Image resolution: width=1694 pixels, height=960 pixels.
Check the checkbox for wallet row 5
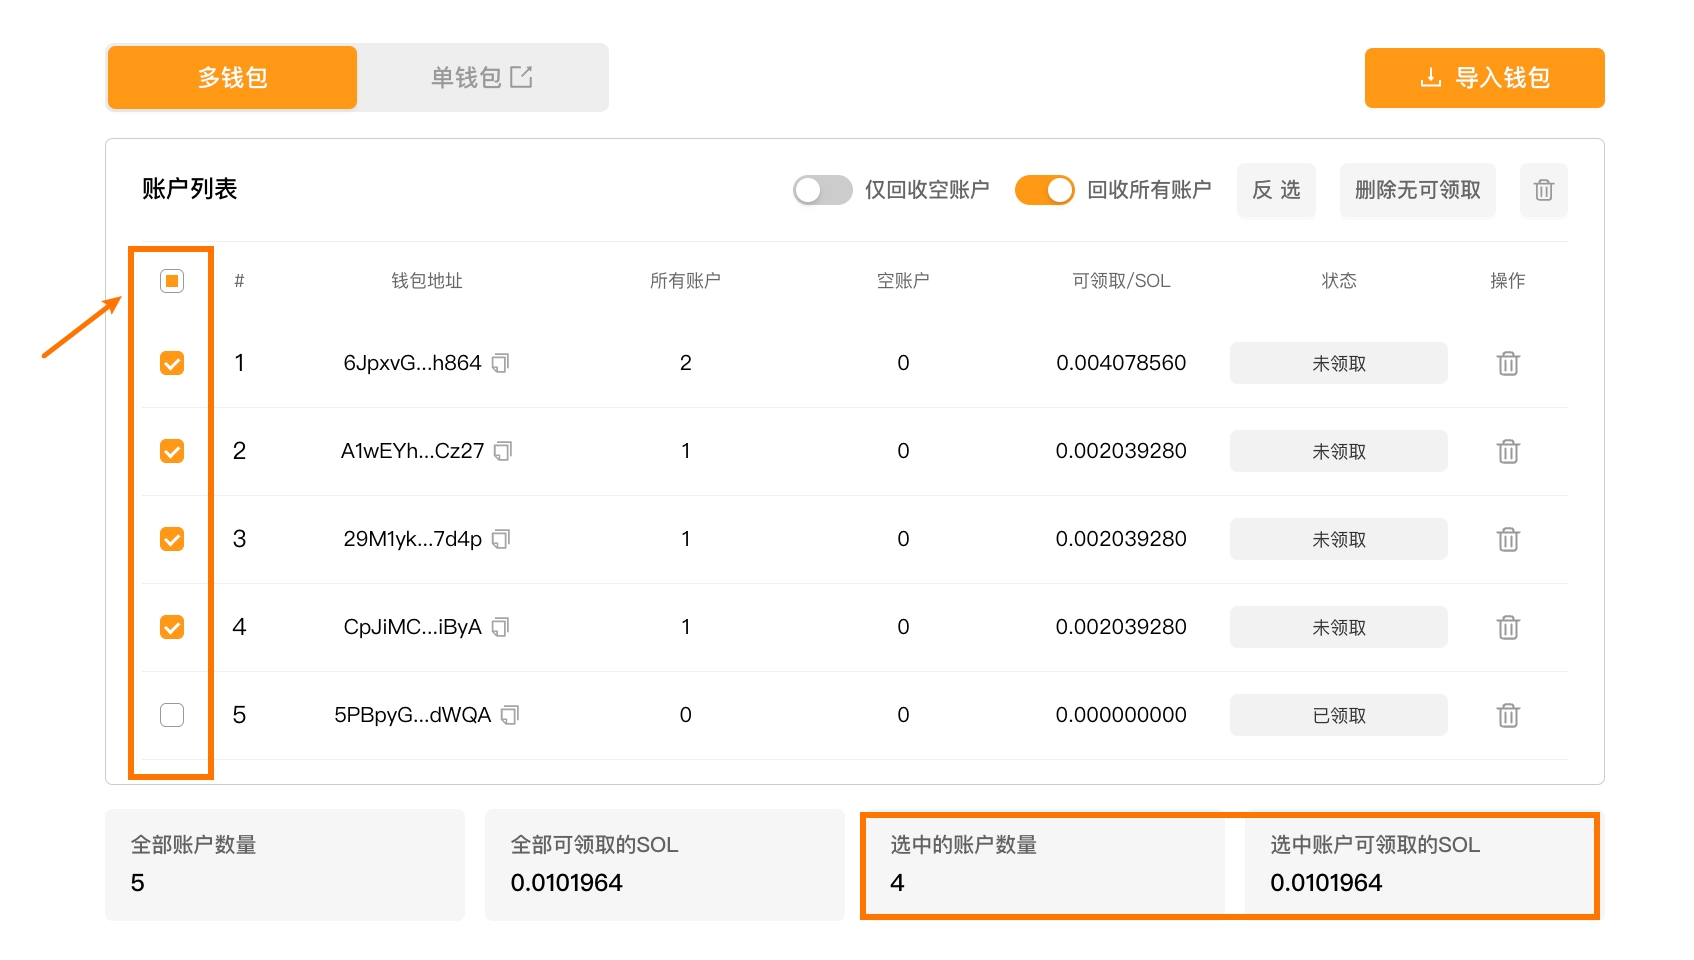coord(172,715)
